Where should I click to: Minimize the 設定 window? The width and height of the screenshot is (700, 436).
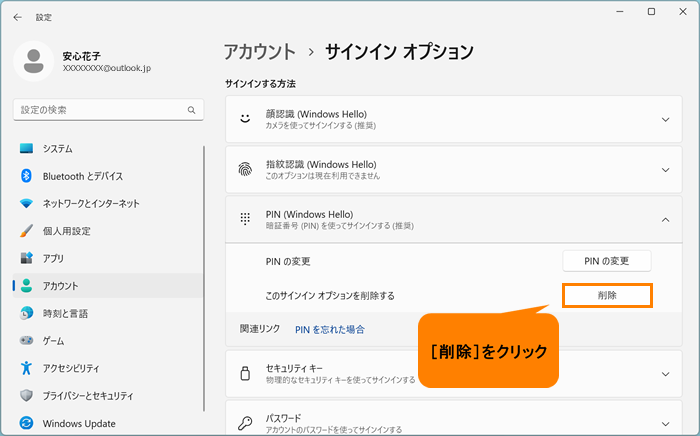pos(620,12)
